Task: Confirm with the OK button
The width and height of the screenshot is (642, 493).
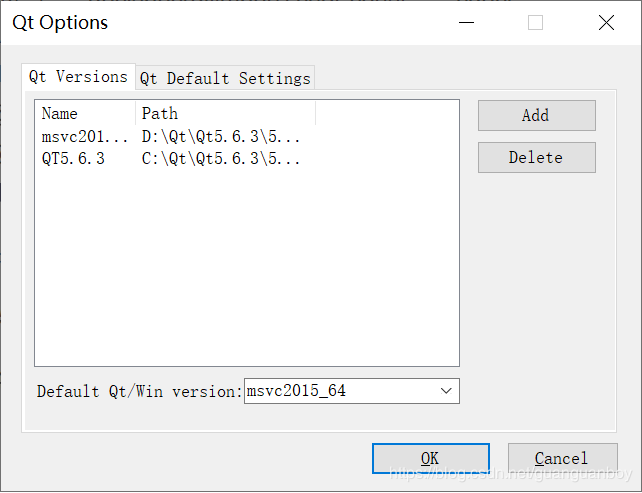Action: [431, 458]
